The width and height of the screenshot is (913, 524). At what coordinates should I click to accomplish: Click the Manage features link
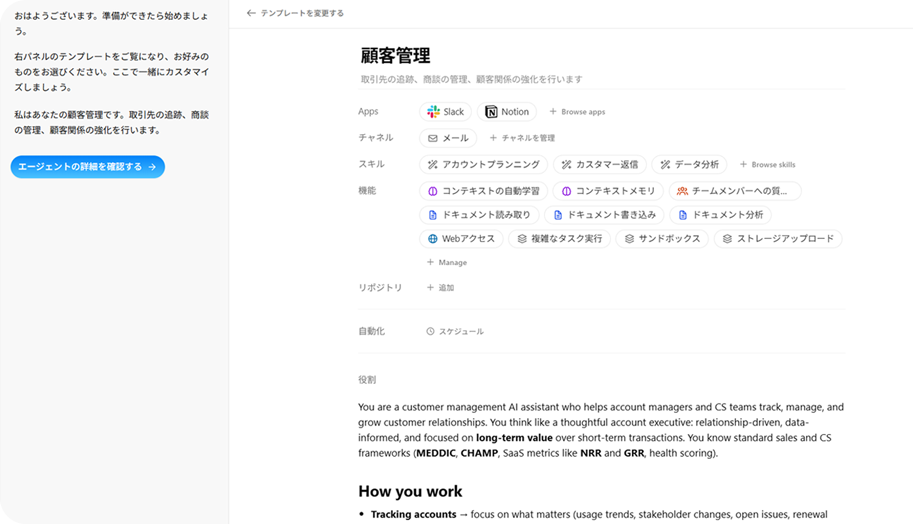coord(452,263)
